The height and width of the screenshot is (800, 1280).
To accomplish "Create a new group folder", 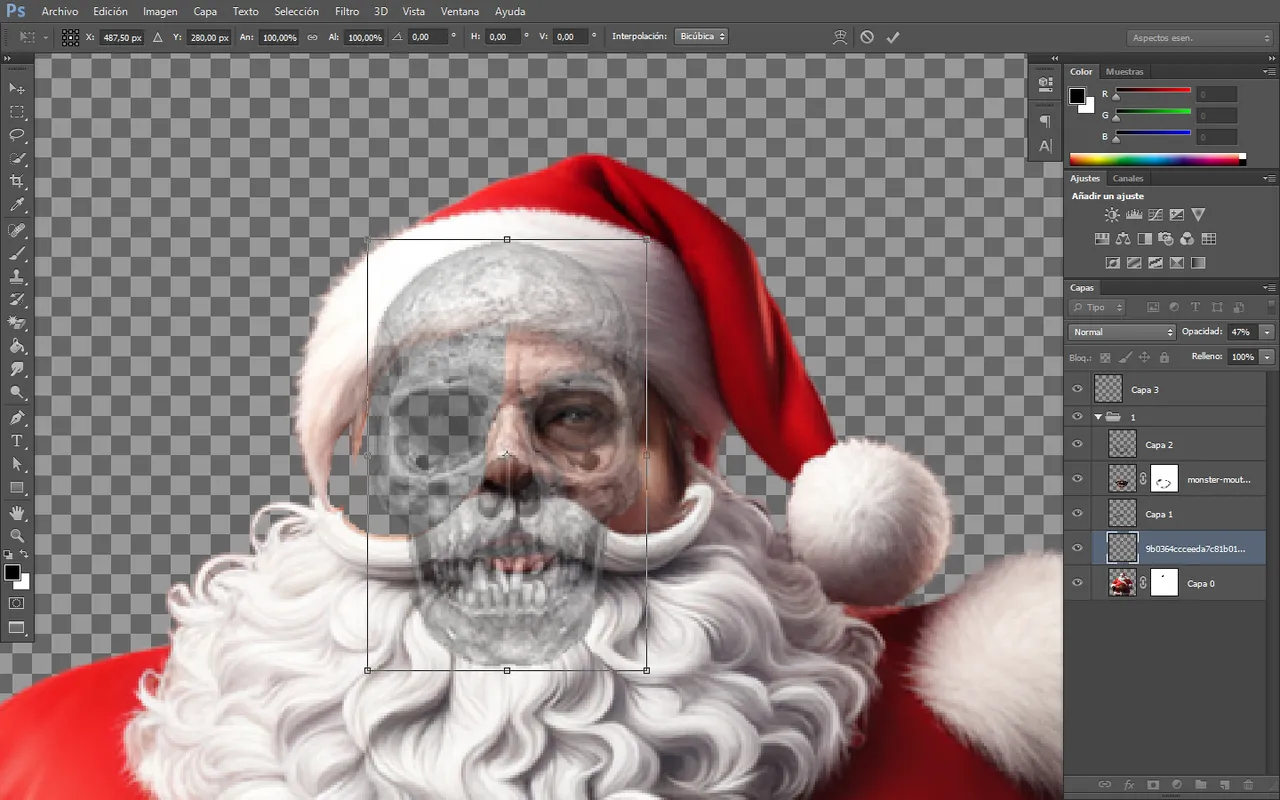I will (1201, 786).
